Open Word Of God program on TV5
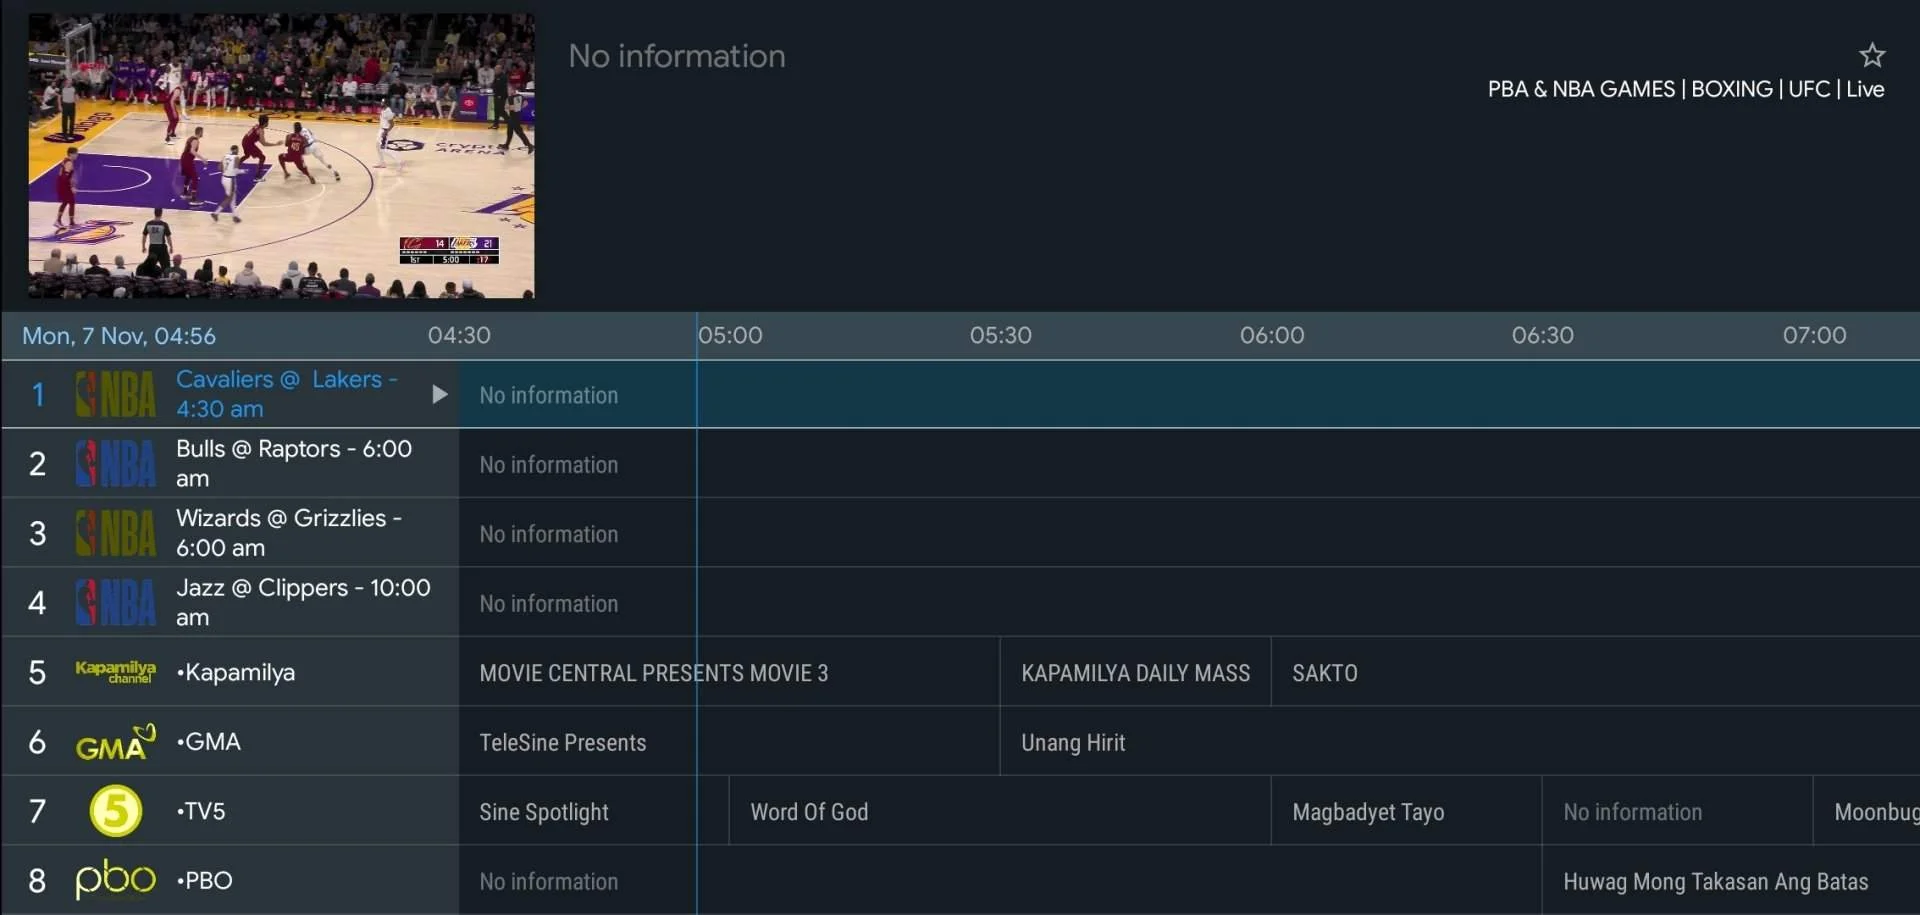 point(1000,811)
